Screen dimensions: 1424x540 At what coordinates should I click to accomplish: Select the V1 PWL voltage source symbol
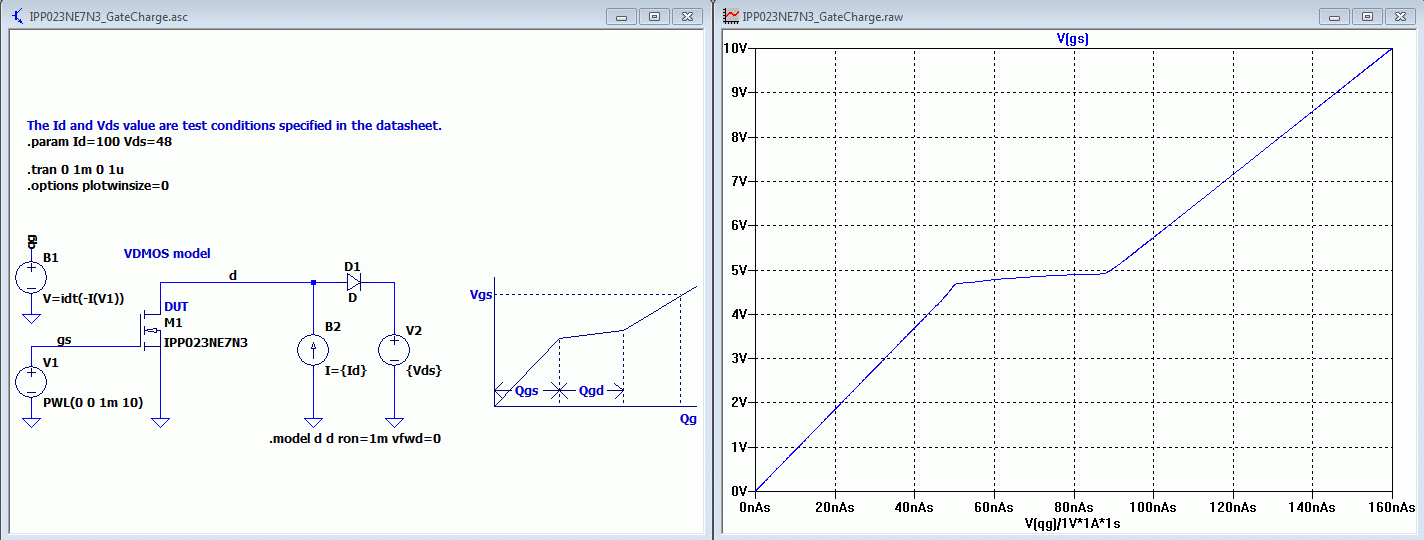tap(31, 381)
